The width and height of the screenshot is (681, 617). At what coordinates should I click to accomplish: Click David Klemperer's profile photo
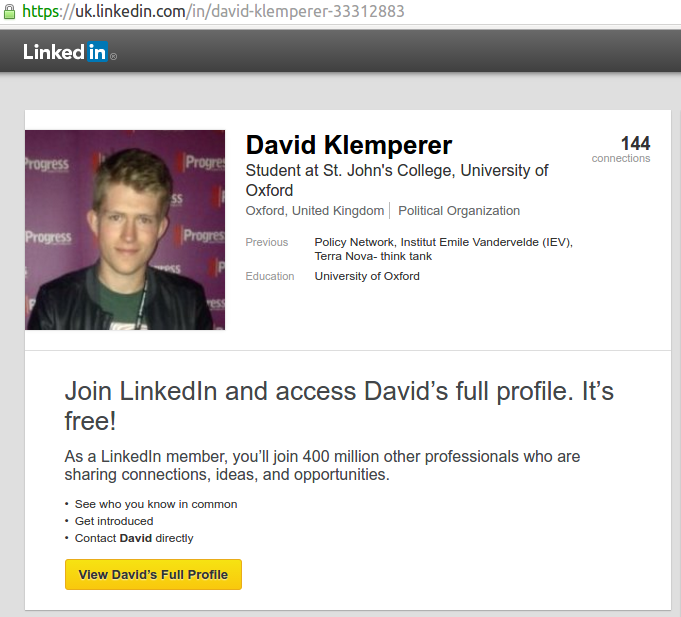click(x=125, y=230)
